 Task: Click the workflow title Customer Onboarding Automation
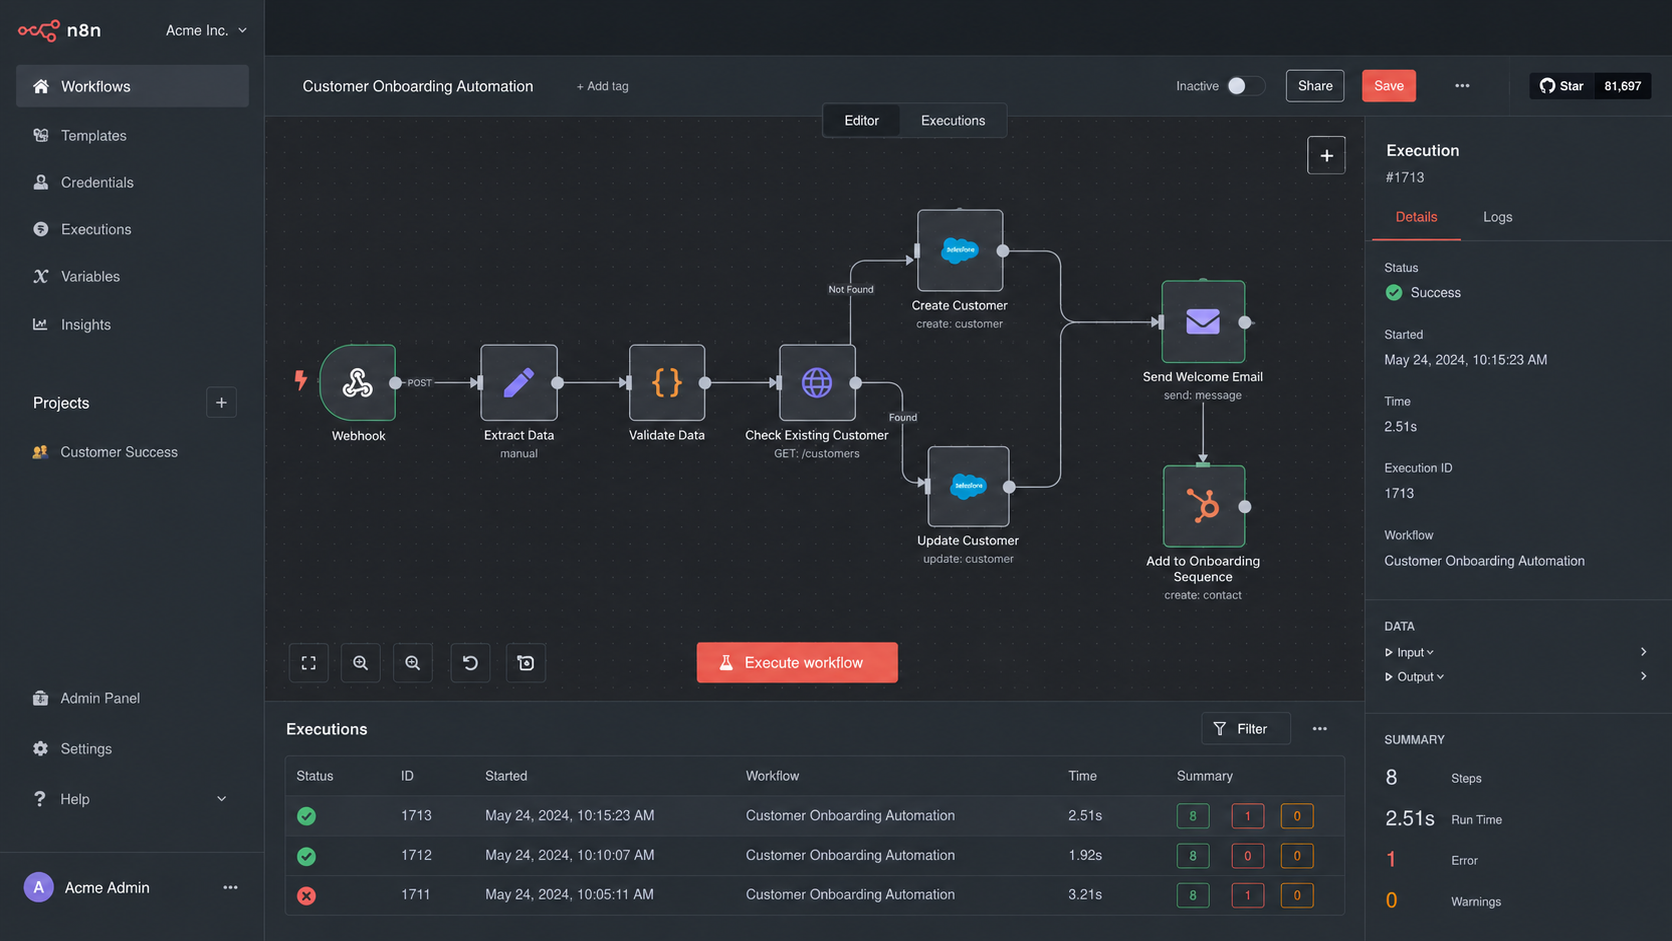418,86
